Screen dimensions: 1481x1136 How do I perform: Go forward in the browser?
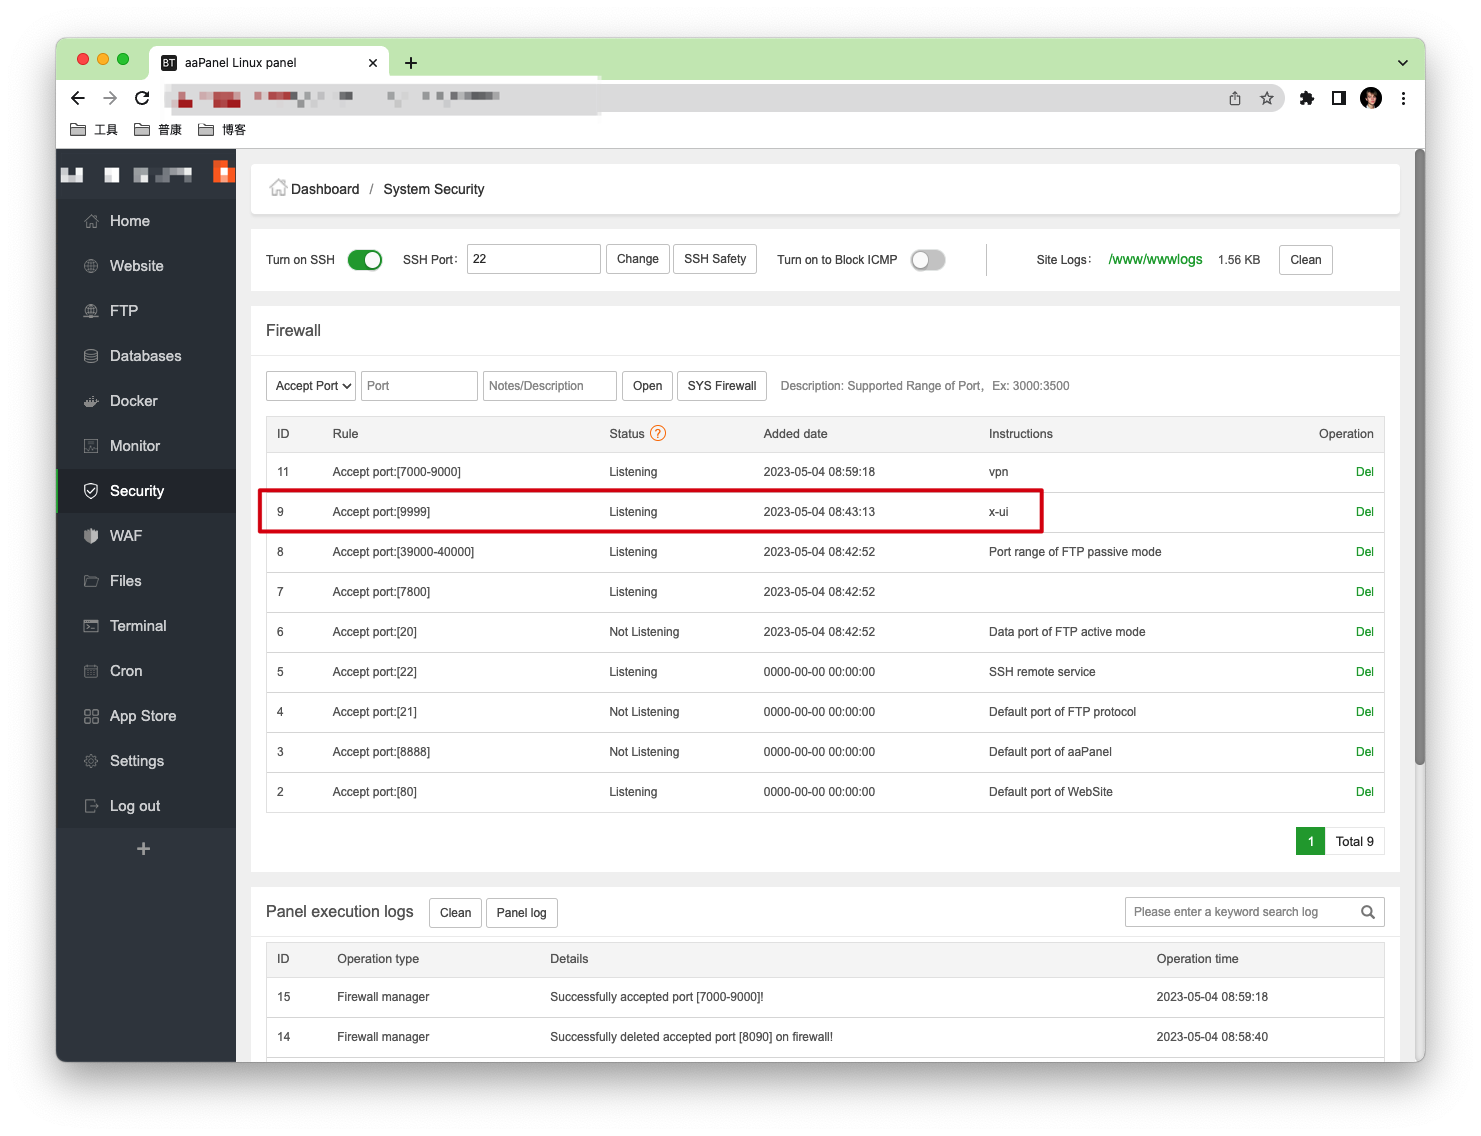click(110, 98)
